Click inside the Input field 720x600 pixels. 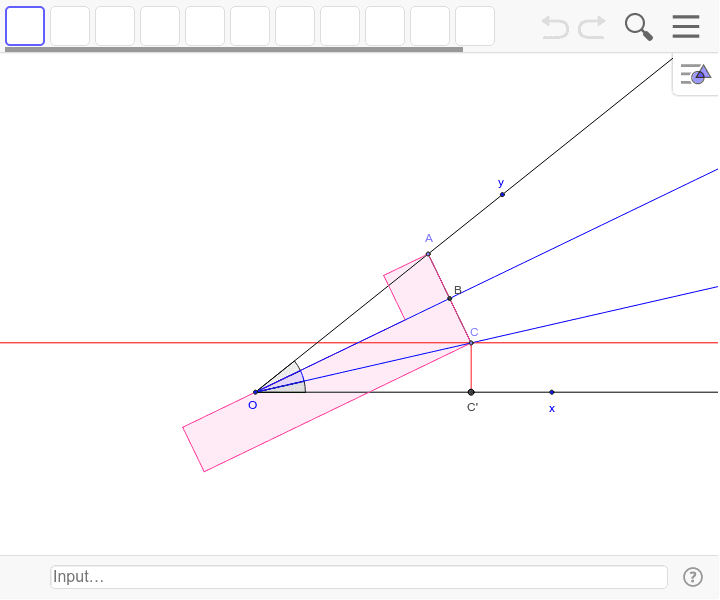(x=359, y=577)
